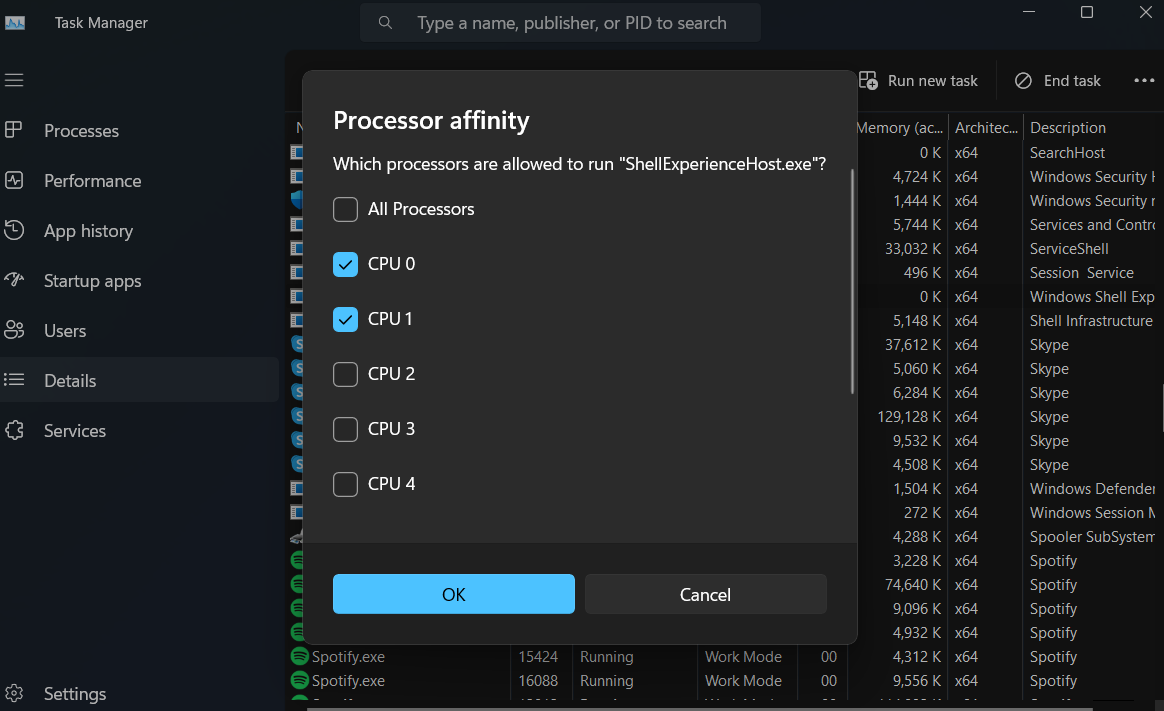
Task: Click PID 16088 cell
Action: pos(537,681)
